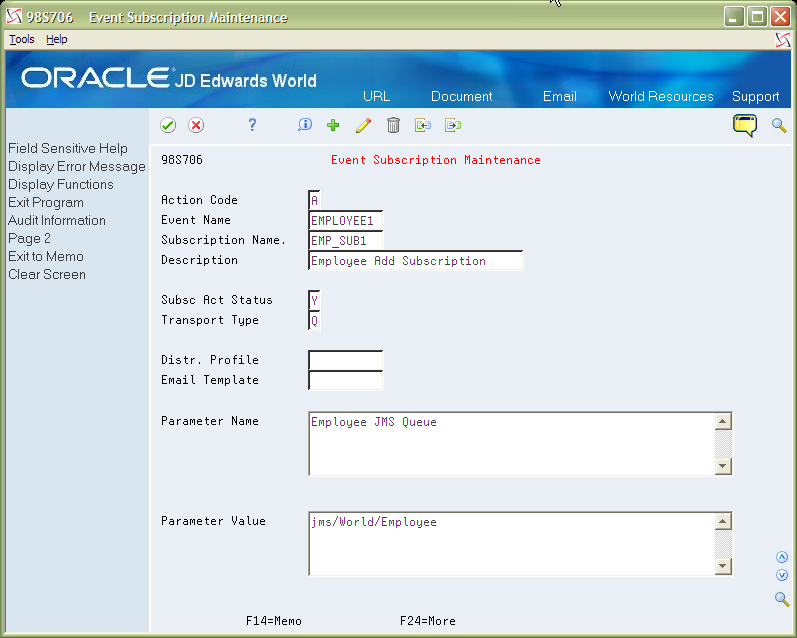Viewport: 797px width, 638px height.
Task: Open the URL header link
Action: click(377, 96)
